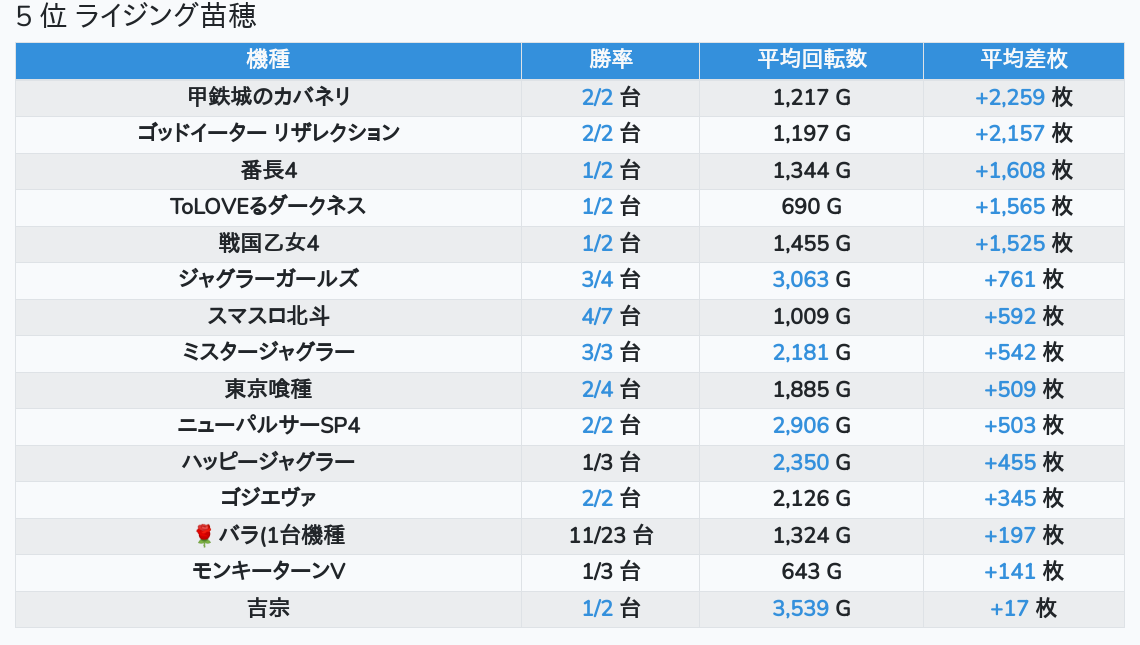Click the 戦国乙女4 machine name
The image size is (1140, 645).
point(268,243)
